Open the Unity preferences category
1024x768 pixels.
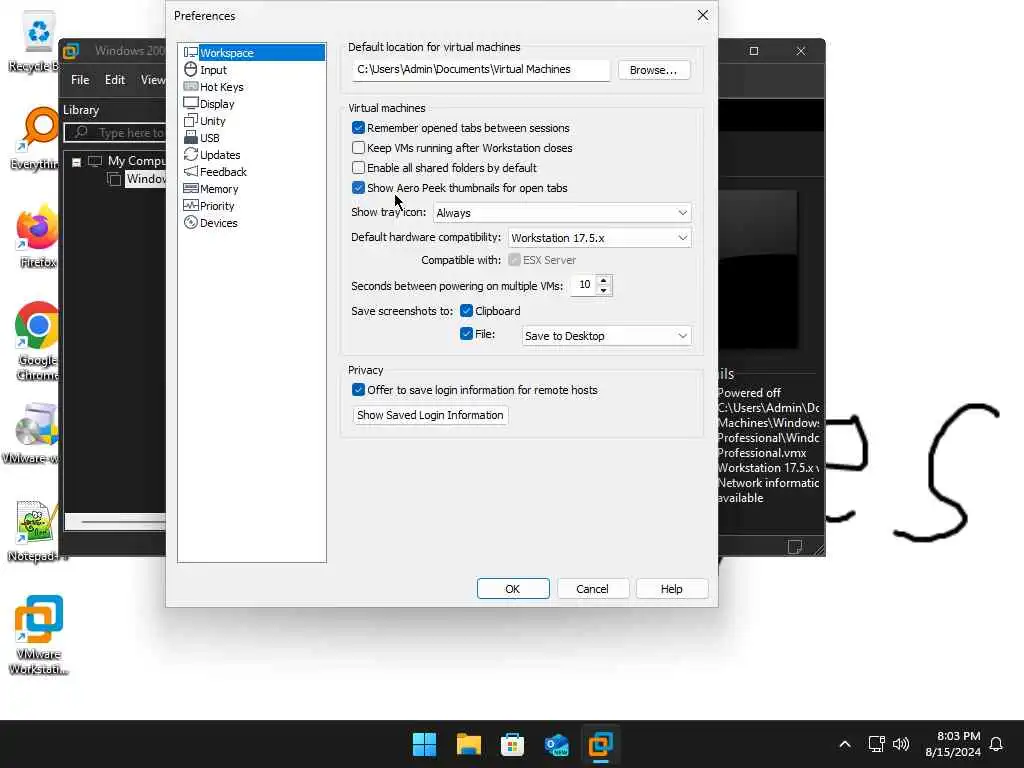212,121
